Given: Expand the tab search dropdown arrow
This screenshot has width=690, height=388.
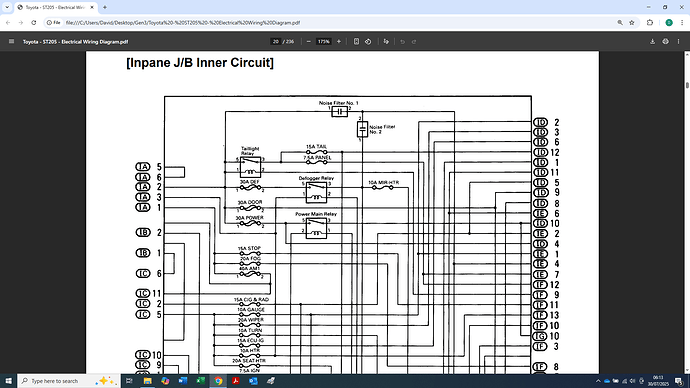Looking at the screenshot, I should pos(7,7).
